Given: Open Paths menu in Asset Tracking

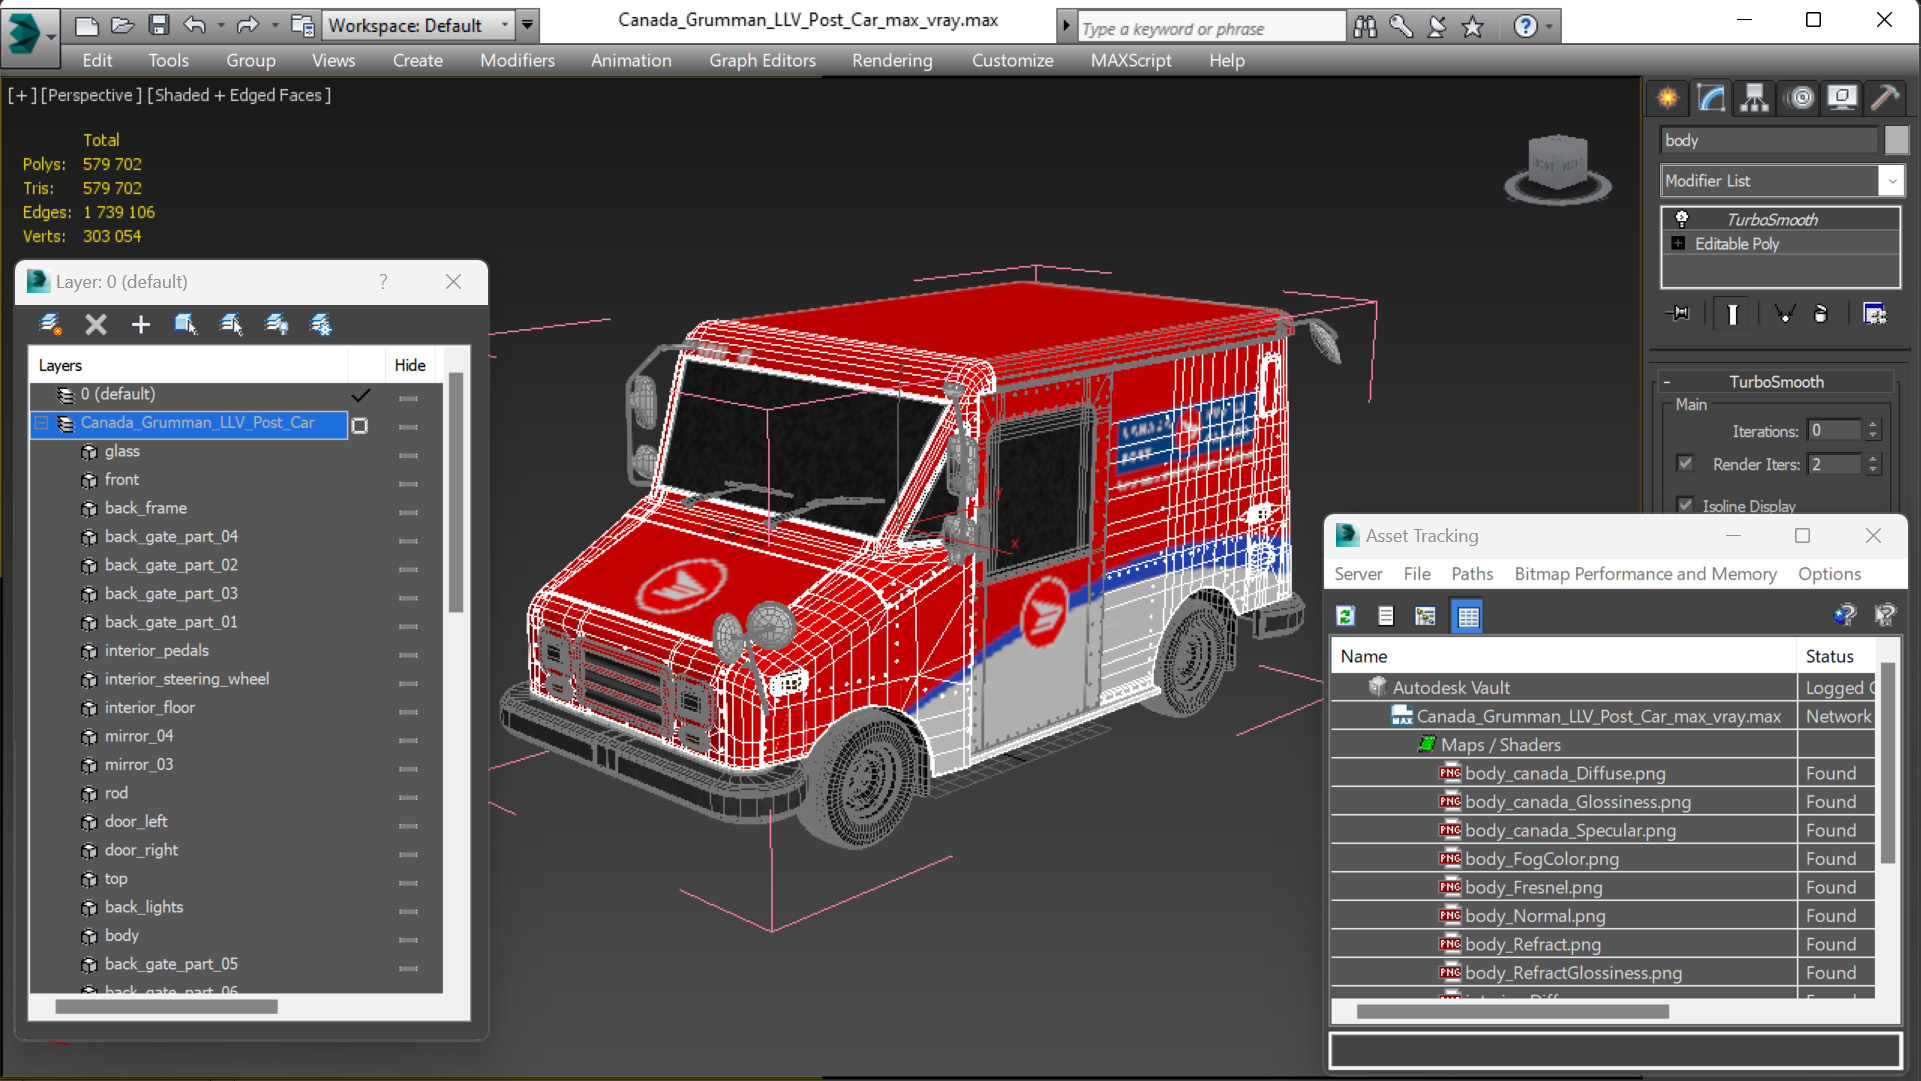Looking at the screenshot, I should (x=1472, y=574).
